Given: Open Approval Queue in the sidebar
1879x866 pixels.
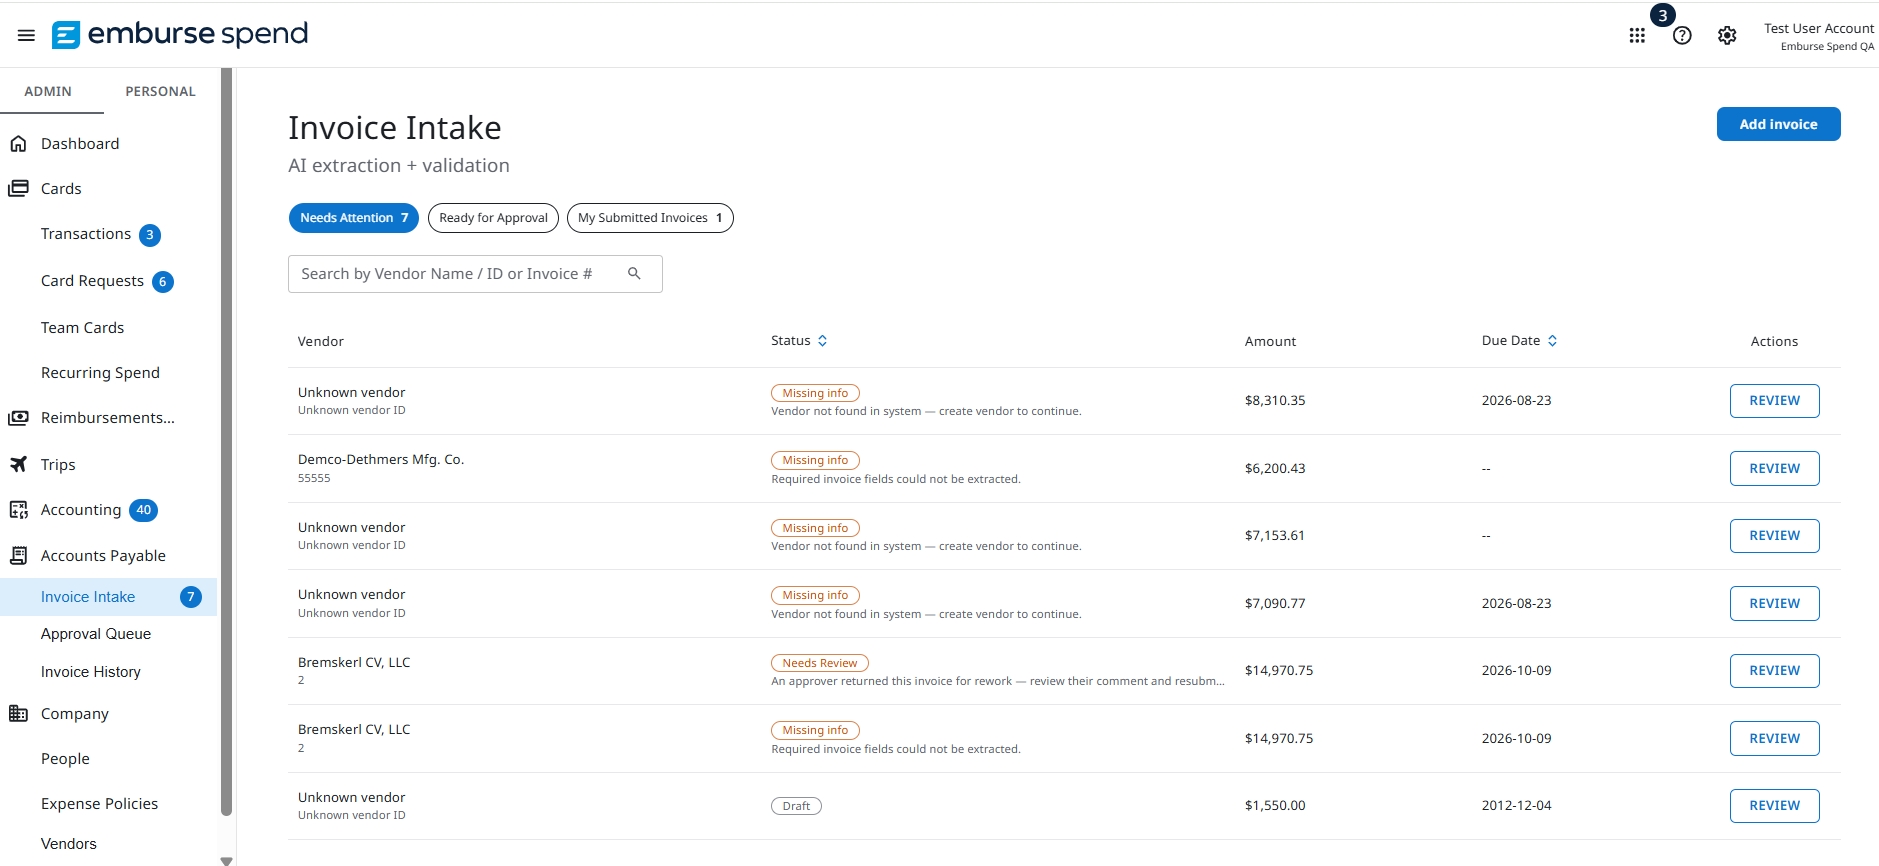Looking at the screenshot, I should coord(96,634).
